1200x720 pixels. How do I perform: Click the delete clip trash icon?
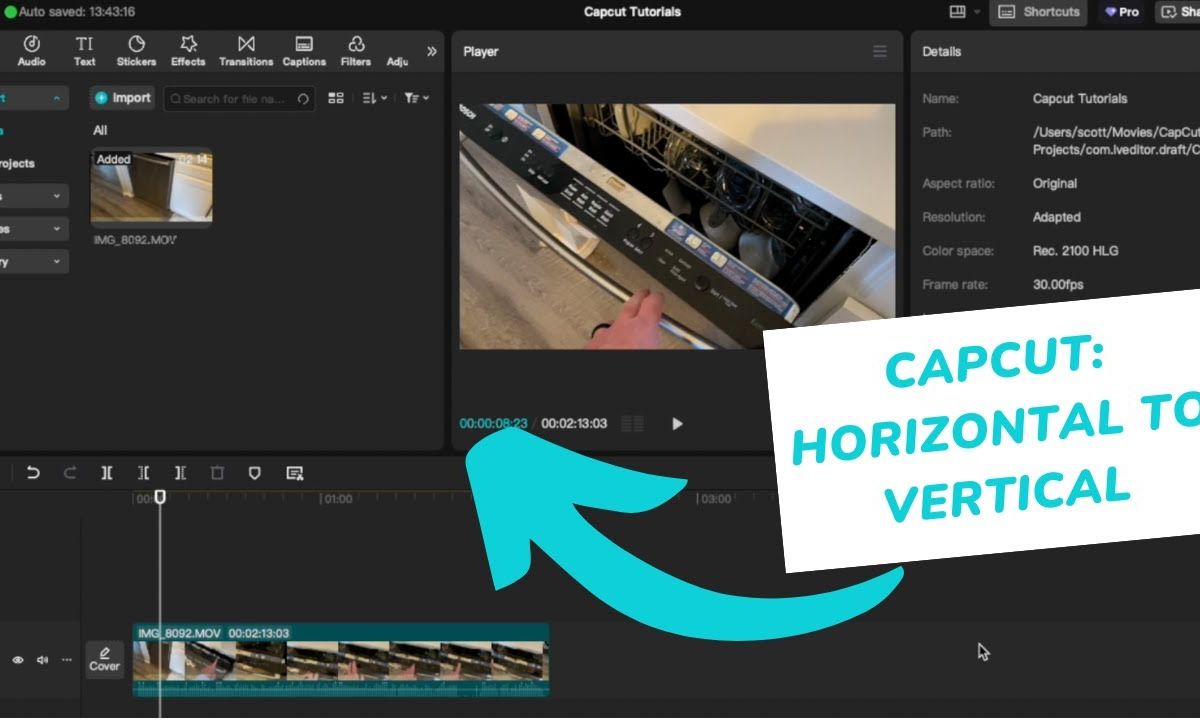(217, 473)
